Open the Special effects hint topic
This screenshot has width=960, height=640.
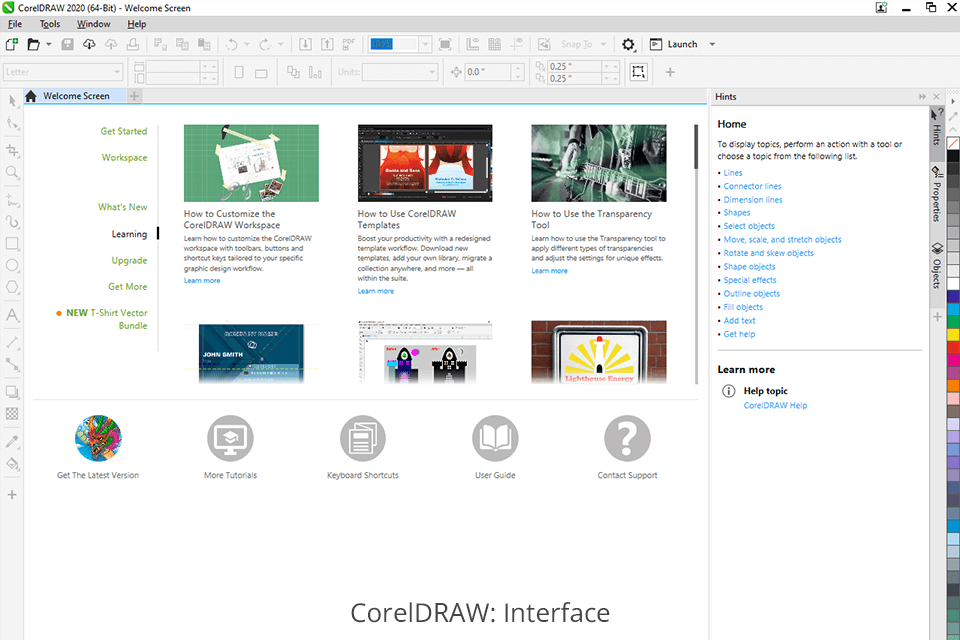[750, 280]
